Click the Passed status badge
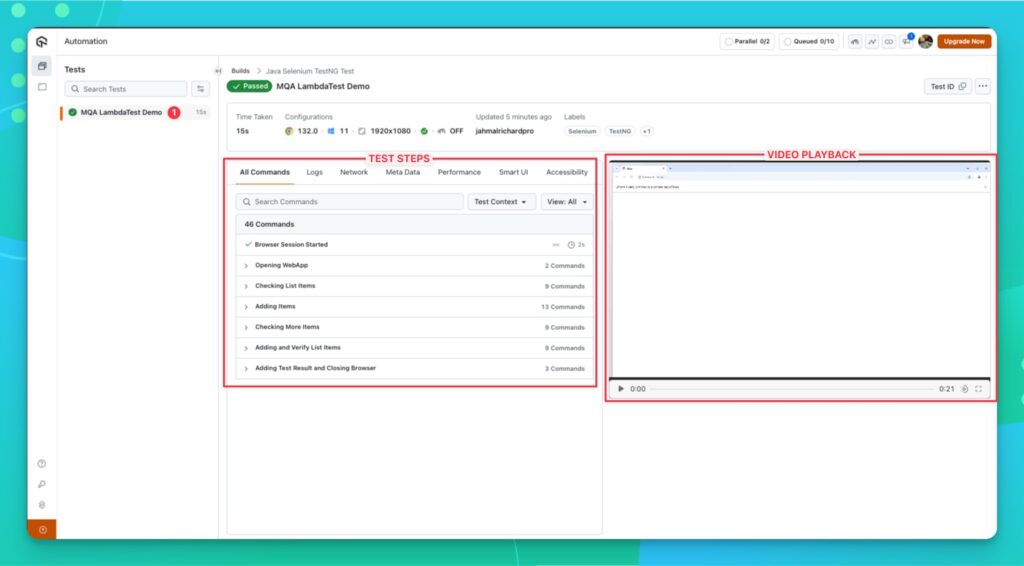Image resolution: width=1024 pixels, height=566 pixels. (x=249, y=86)
